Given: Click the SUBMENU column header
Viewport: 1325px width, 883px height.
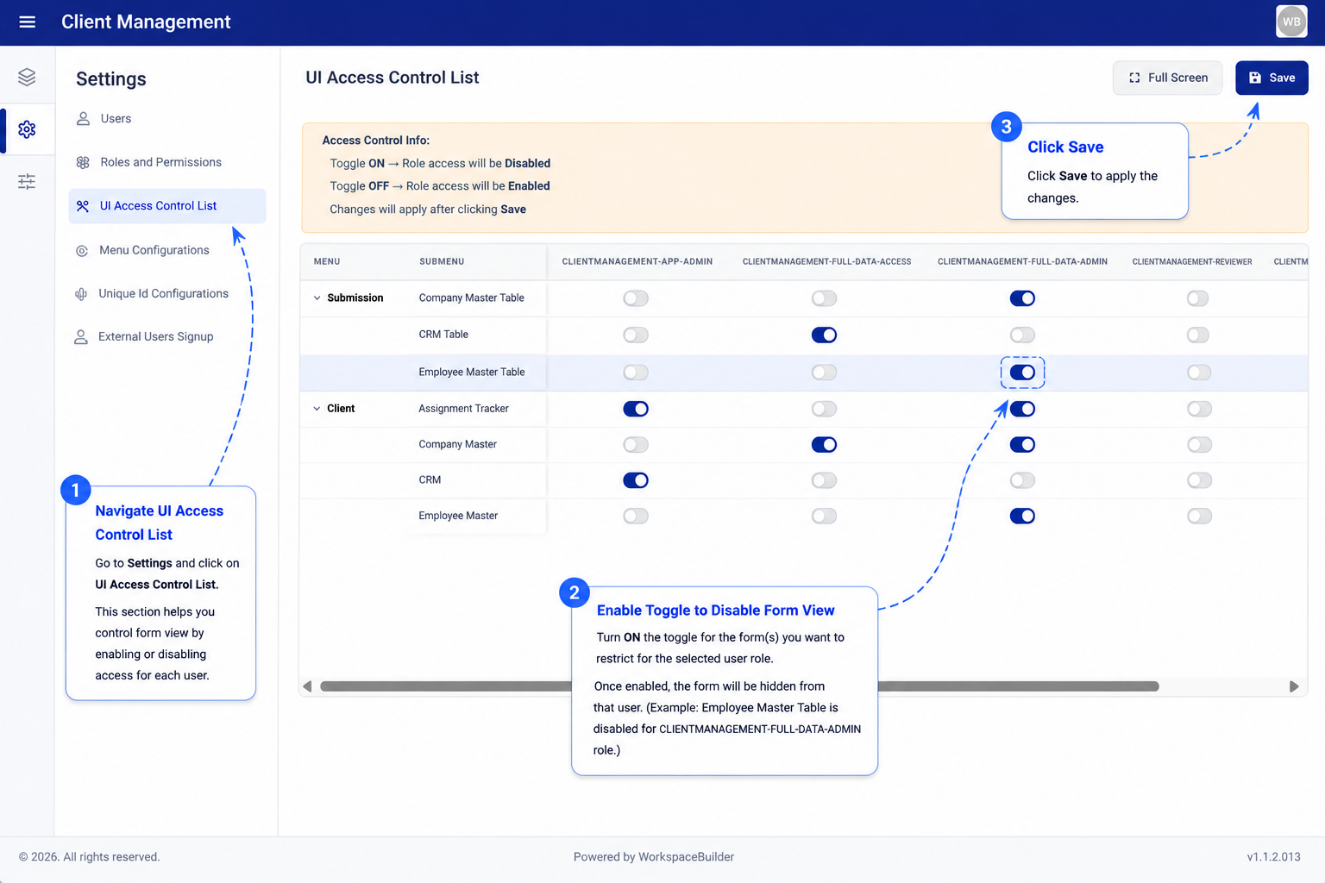Looking at the screenshot, I should pyautogui.click(x=441, y=262).
